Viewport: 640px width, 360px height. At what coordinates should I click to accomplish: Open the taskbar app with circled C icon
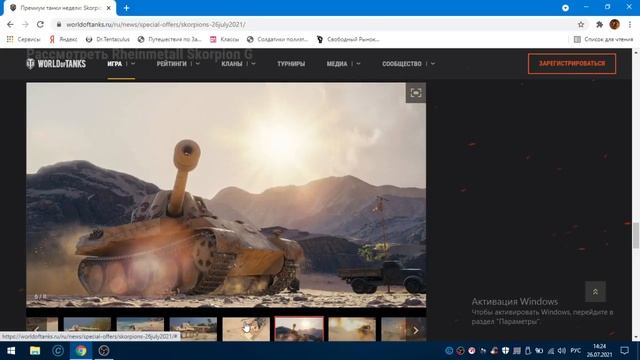pyautogui.click(x=58, y=351)
